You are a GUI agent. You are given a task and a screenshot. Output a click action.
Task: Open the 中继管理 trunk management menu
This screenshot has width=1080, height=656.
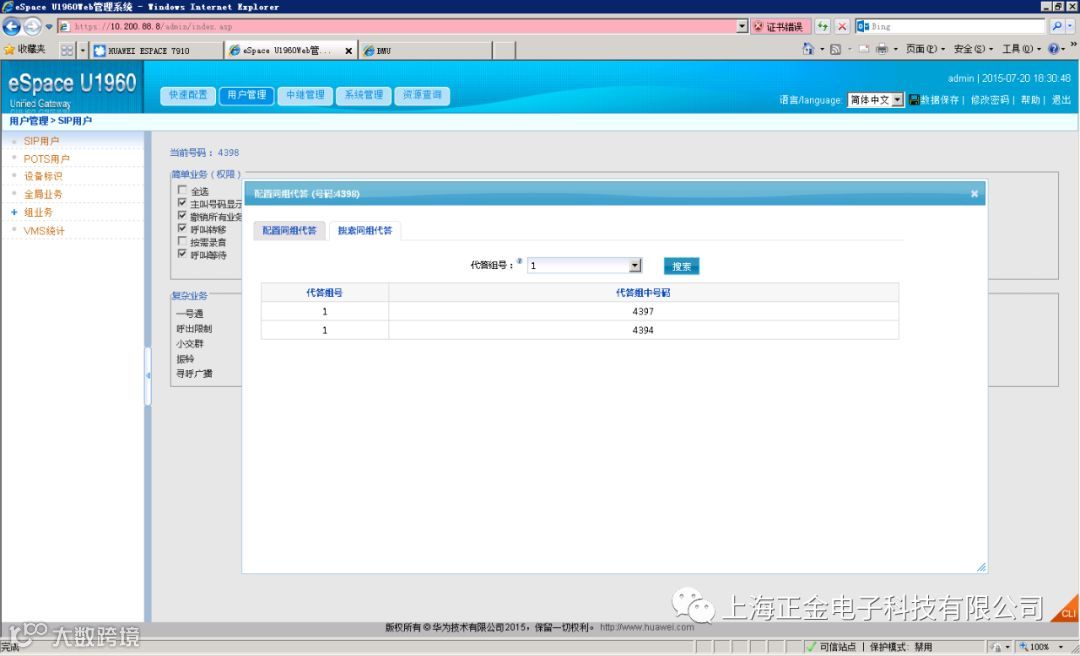pos(305,95)
